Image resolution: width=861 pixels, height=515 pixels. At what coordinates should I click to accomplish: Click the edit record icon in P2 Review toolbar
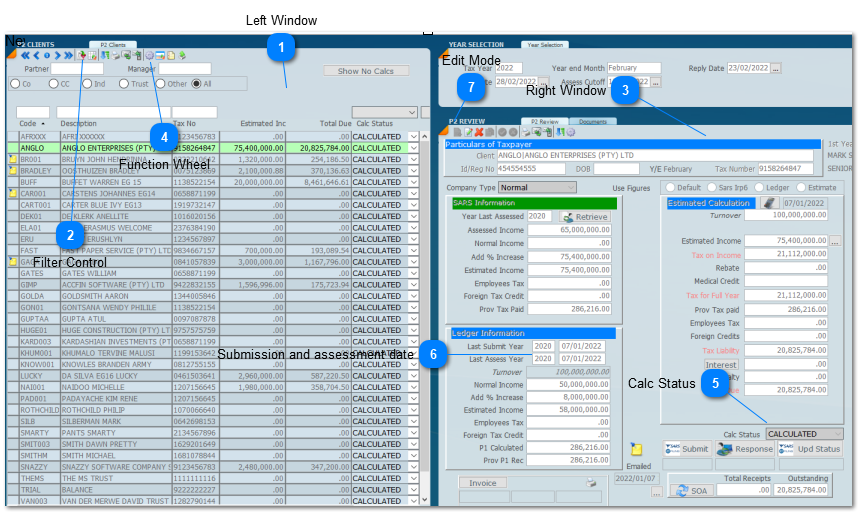[467, 132]
